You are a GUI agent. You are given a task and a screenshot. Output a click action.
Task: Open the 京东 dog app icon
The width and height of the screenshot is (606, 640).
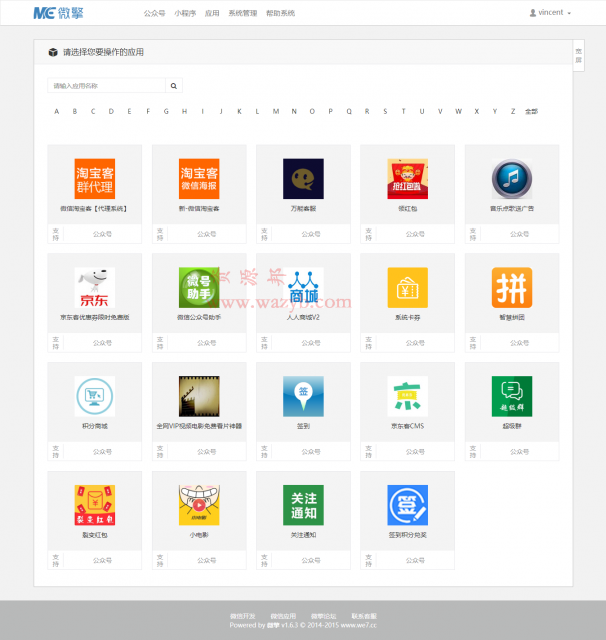(95, 287)
